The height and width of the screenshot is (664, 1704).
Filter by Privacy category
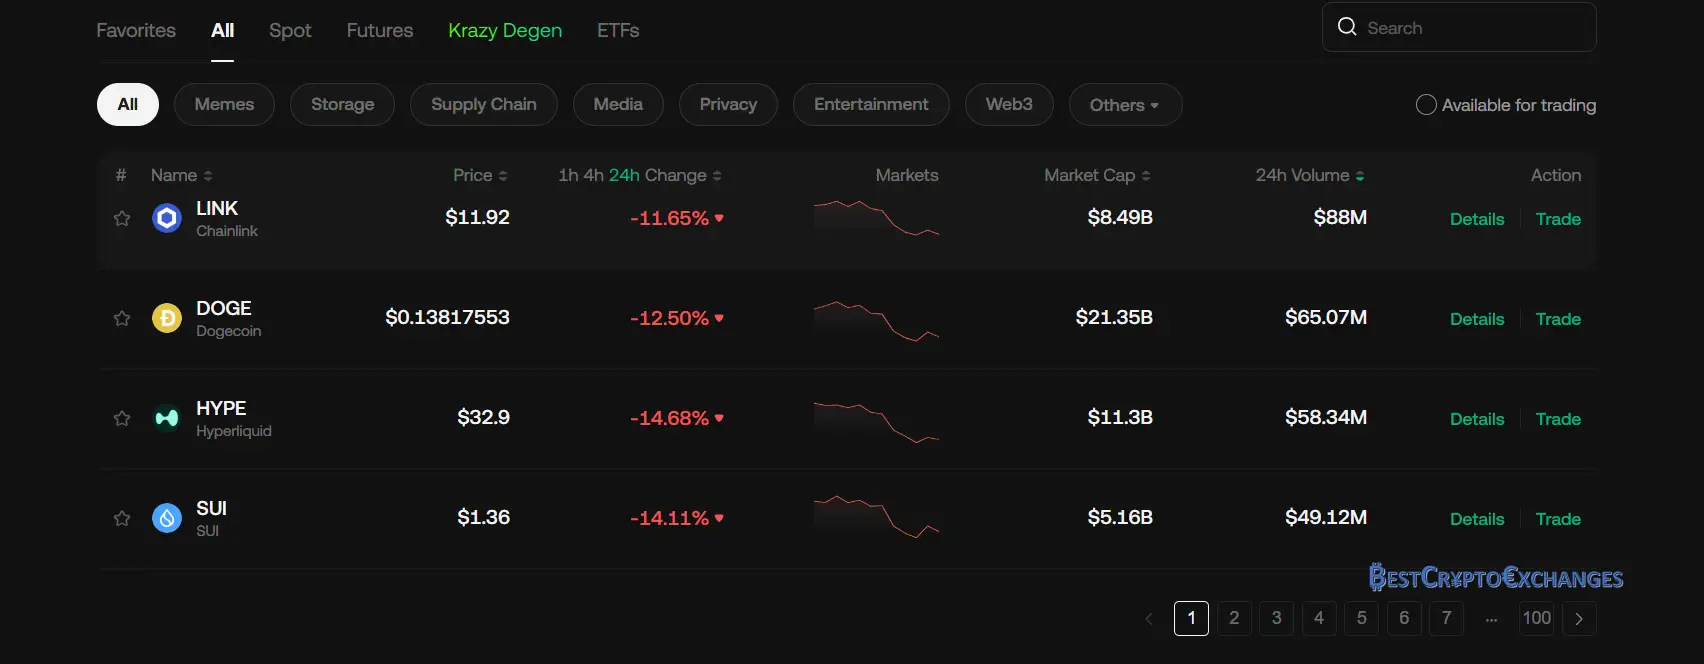pyautogui.click(x=728, y=104)
